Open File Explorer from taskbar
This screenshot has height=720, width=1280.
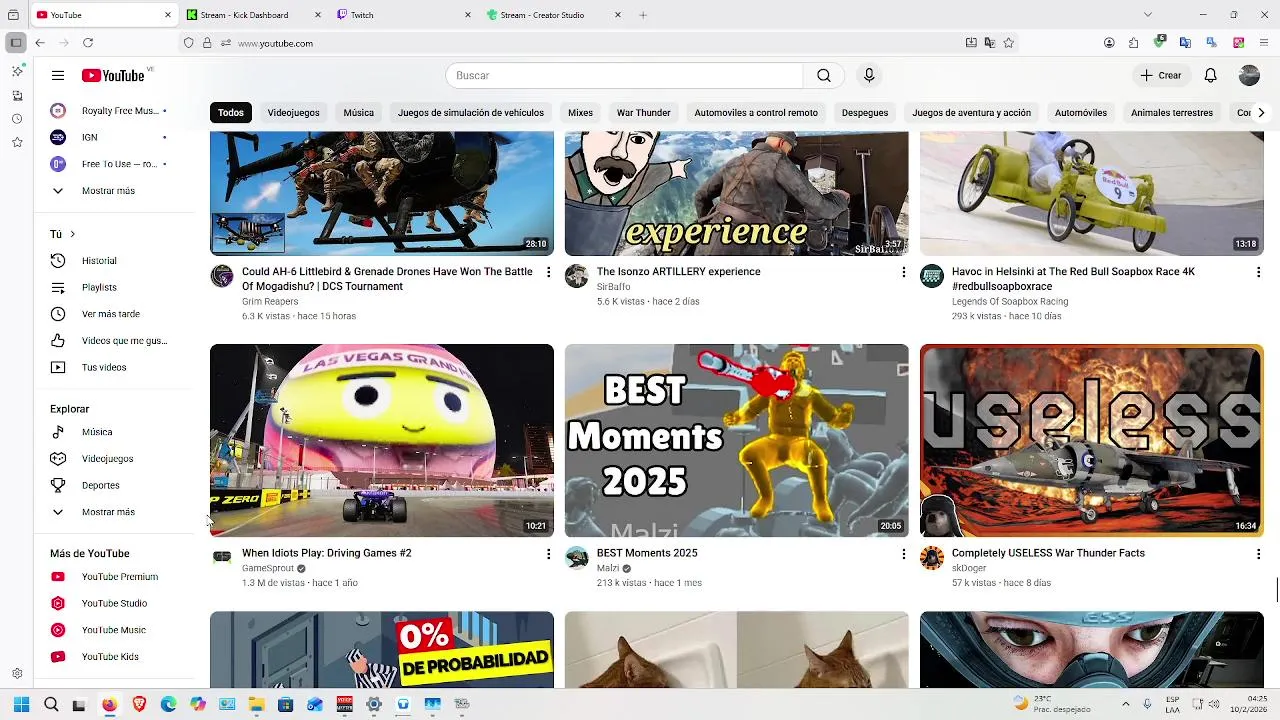[256, 704]
